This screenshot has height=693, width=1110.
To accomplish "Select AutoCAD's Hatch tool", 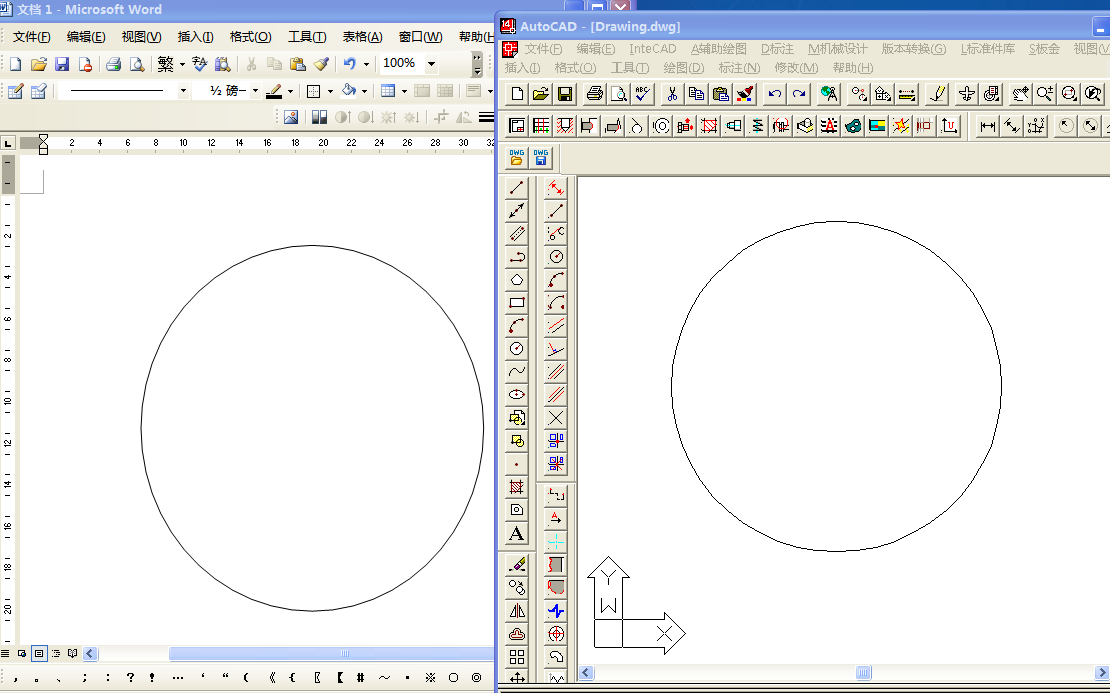I will (x=517, y=486).
